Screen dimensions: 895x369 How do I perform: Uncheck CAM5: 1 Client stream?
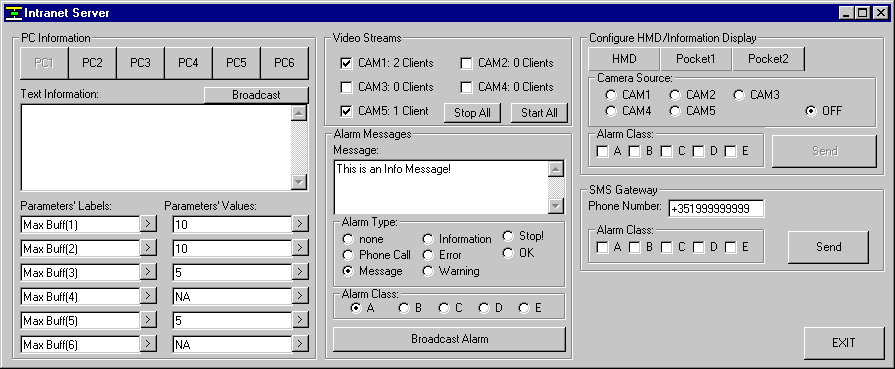click(346, 111)
